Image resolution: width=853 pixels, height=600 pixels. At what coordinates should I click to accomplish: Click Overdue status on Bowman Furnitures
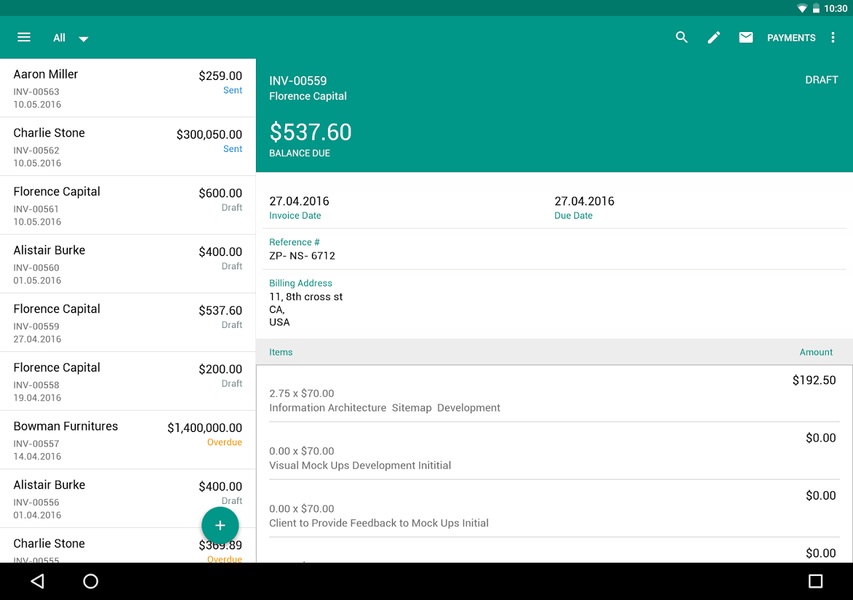[x=224, y=442]
